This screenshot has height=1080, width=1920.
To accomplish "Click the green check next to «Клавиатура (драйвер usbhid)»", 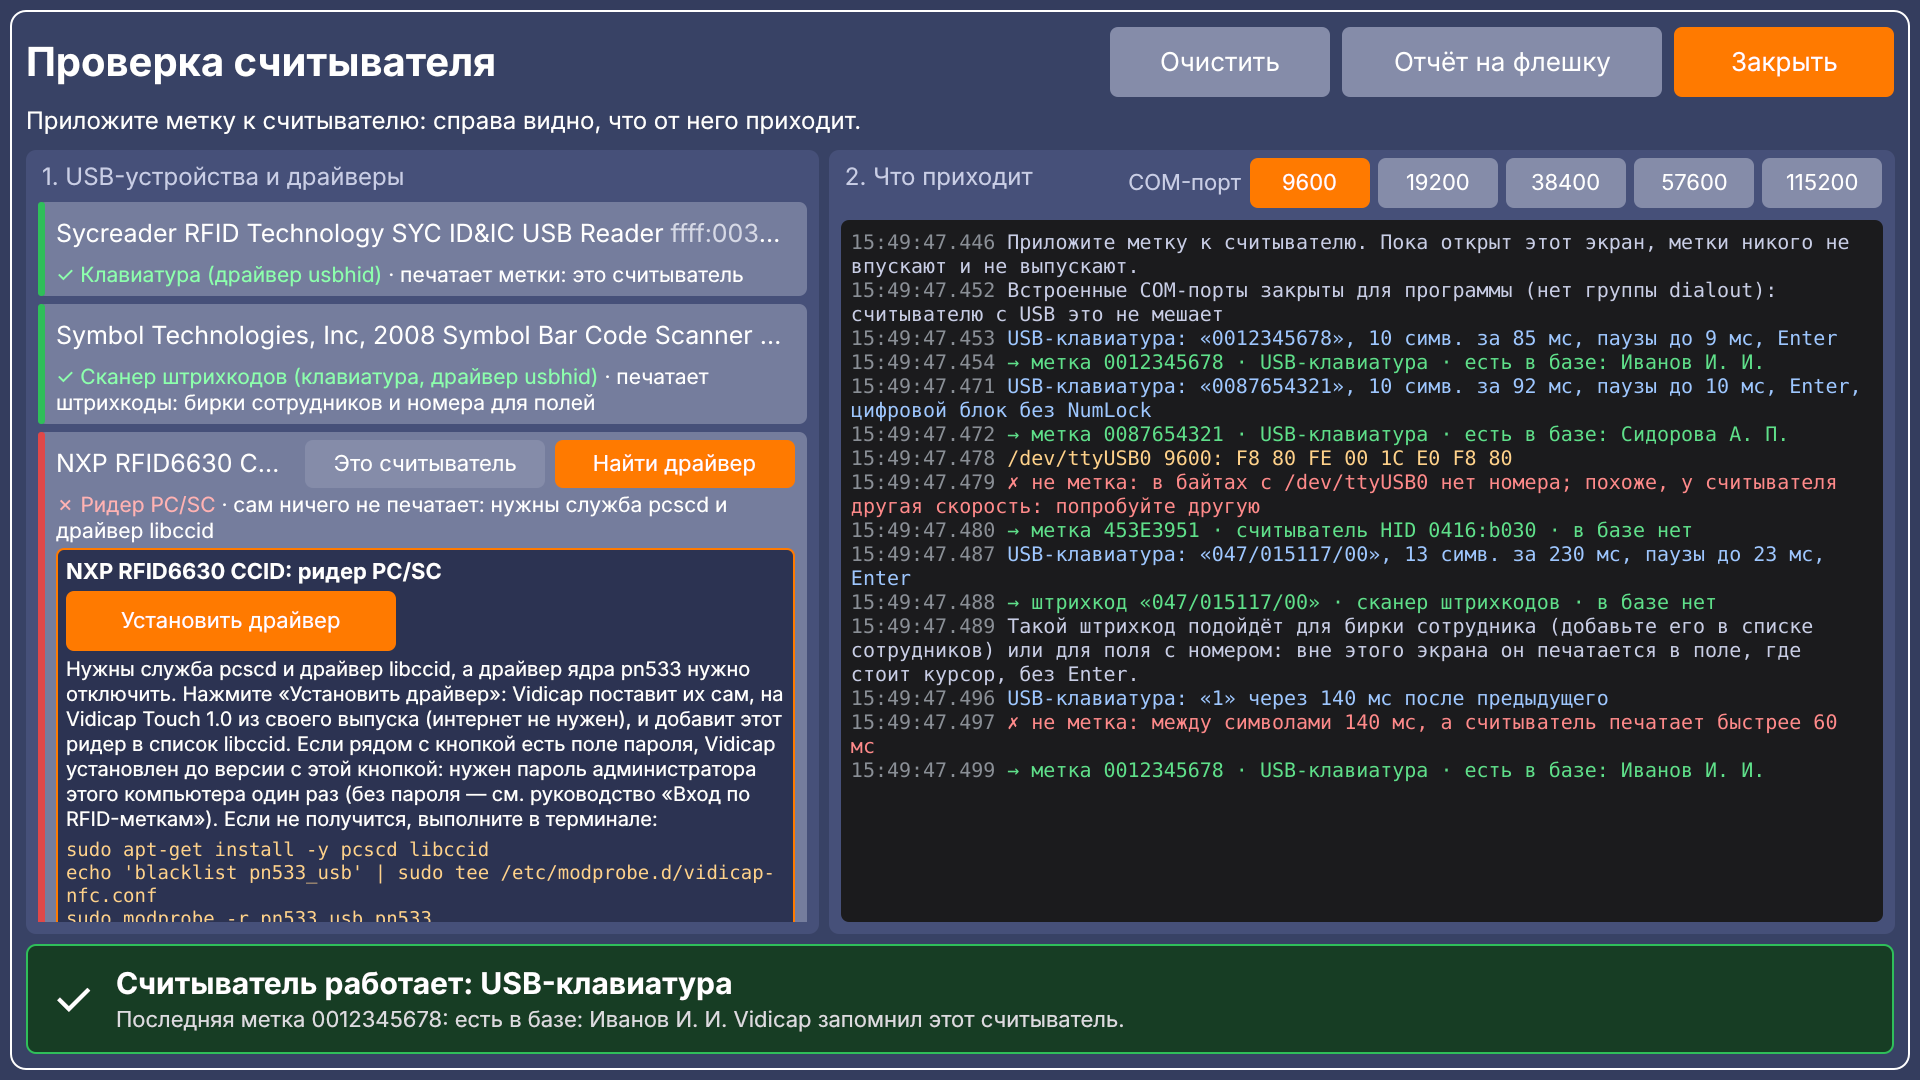I will pos(65,275).
